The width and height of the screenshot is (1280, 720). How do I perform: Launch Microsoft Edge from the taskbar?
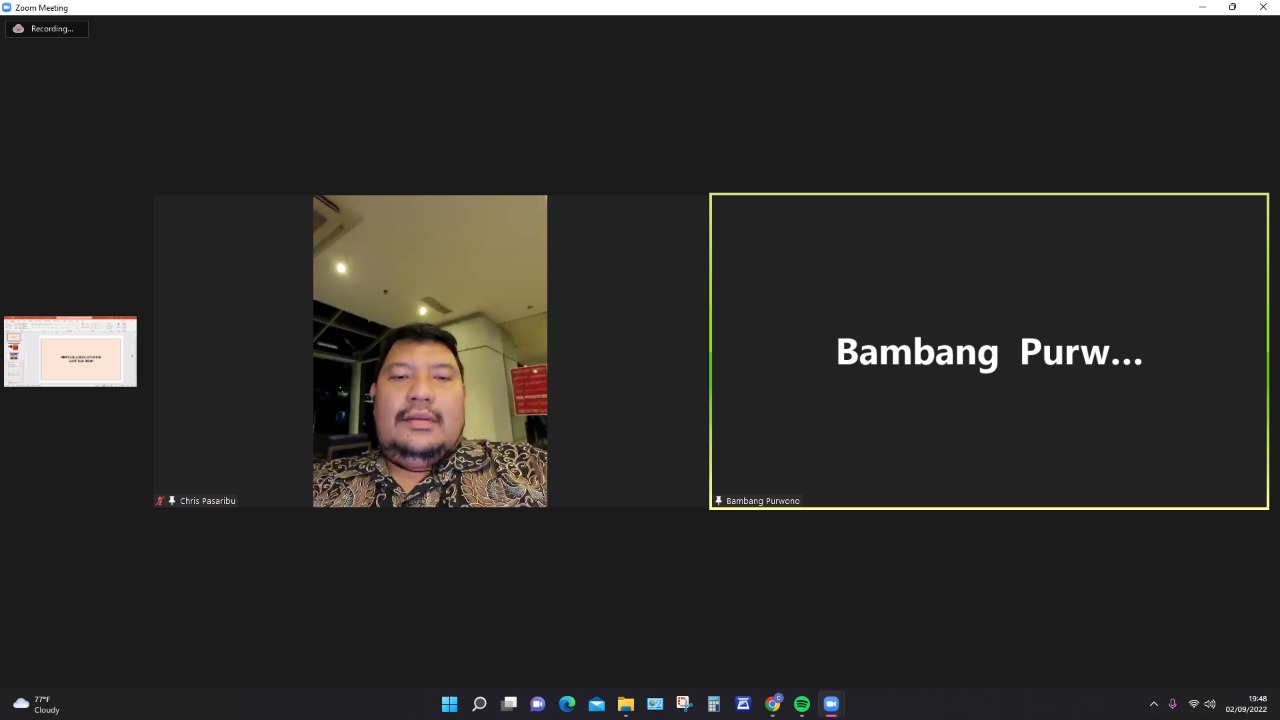[x=567, y=704]
